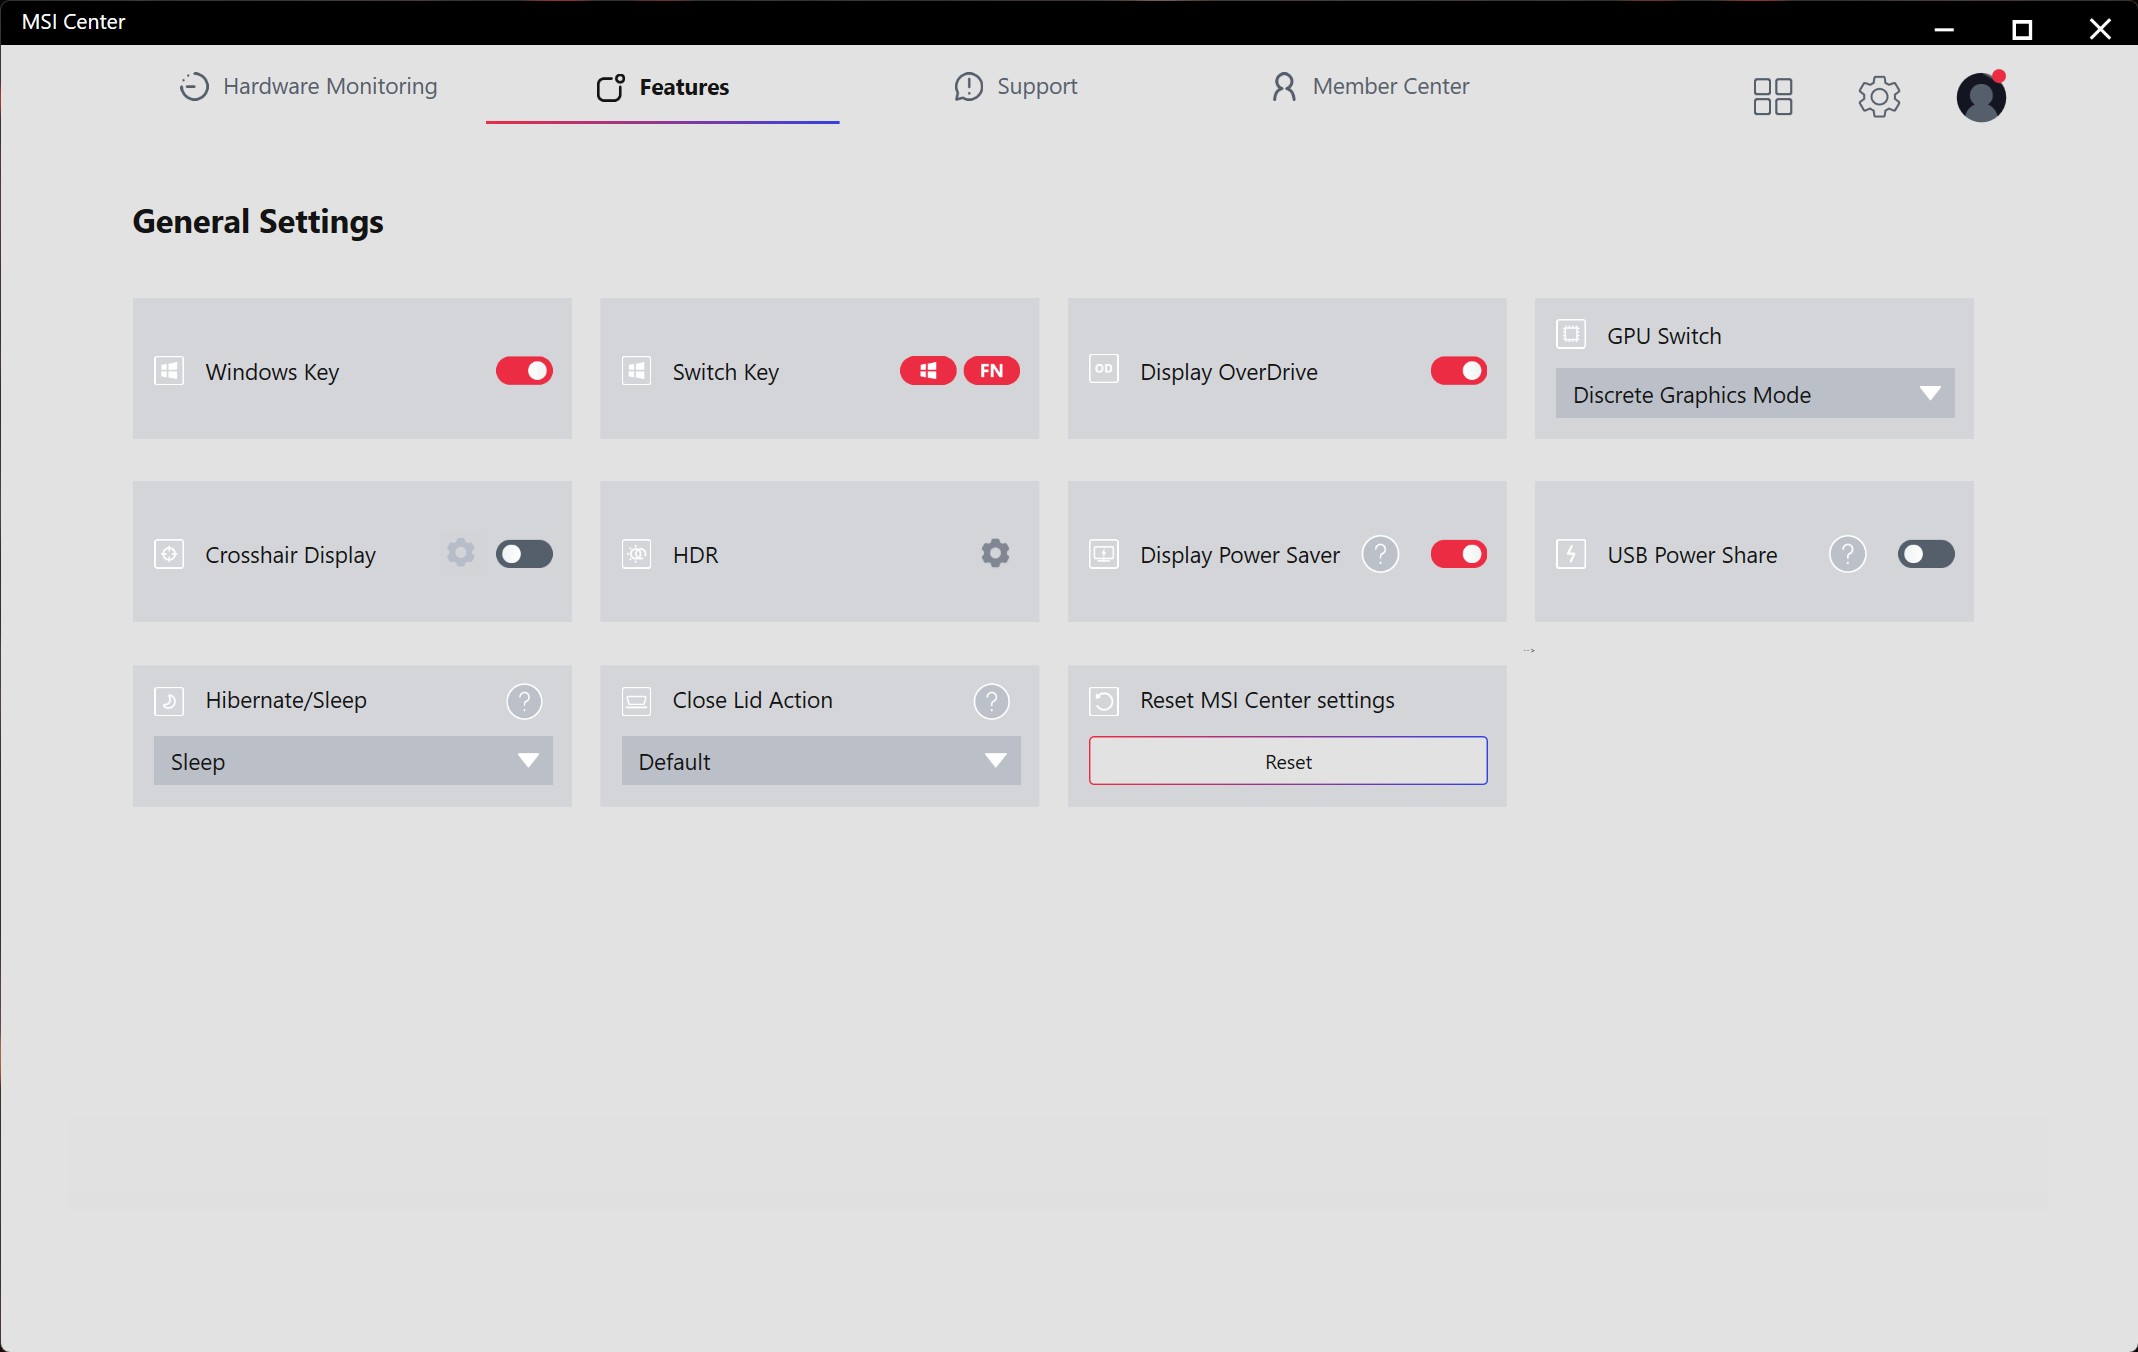The height and width of the screenshot is (1352, 2138).
Task: Open the Member Center tab
Action: coord(1369,87)
